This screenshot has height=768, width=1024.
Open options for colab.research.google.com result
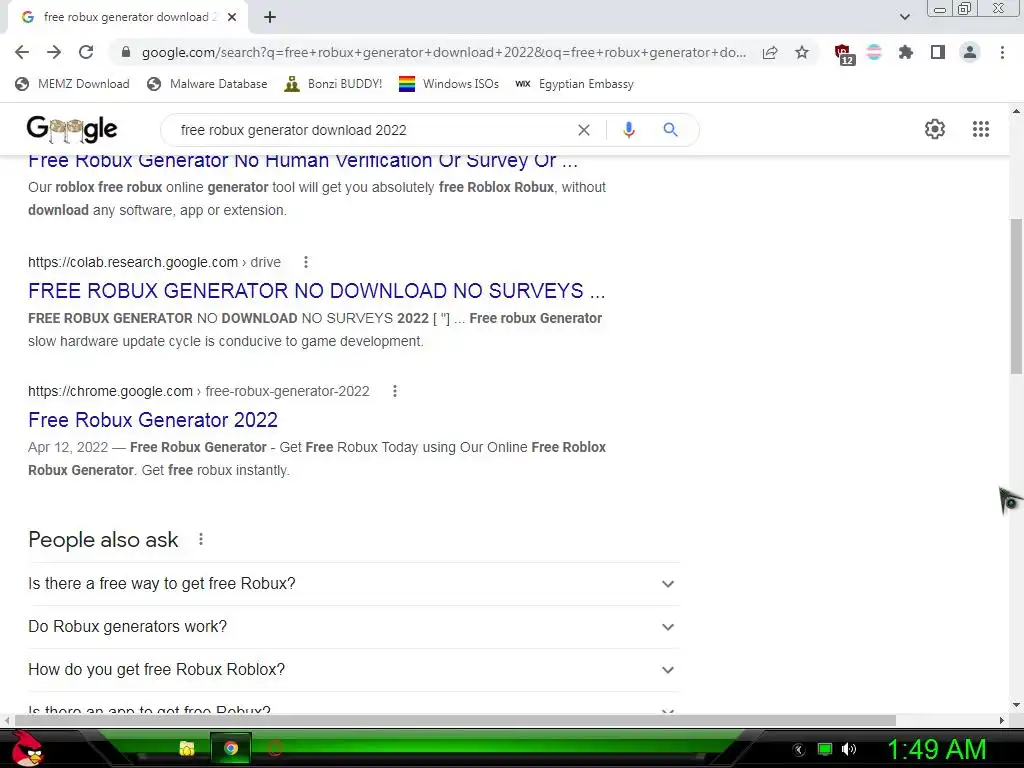pyautogui.click(x=306, y=262)
